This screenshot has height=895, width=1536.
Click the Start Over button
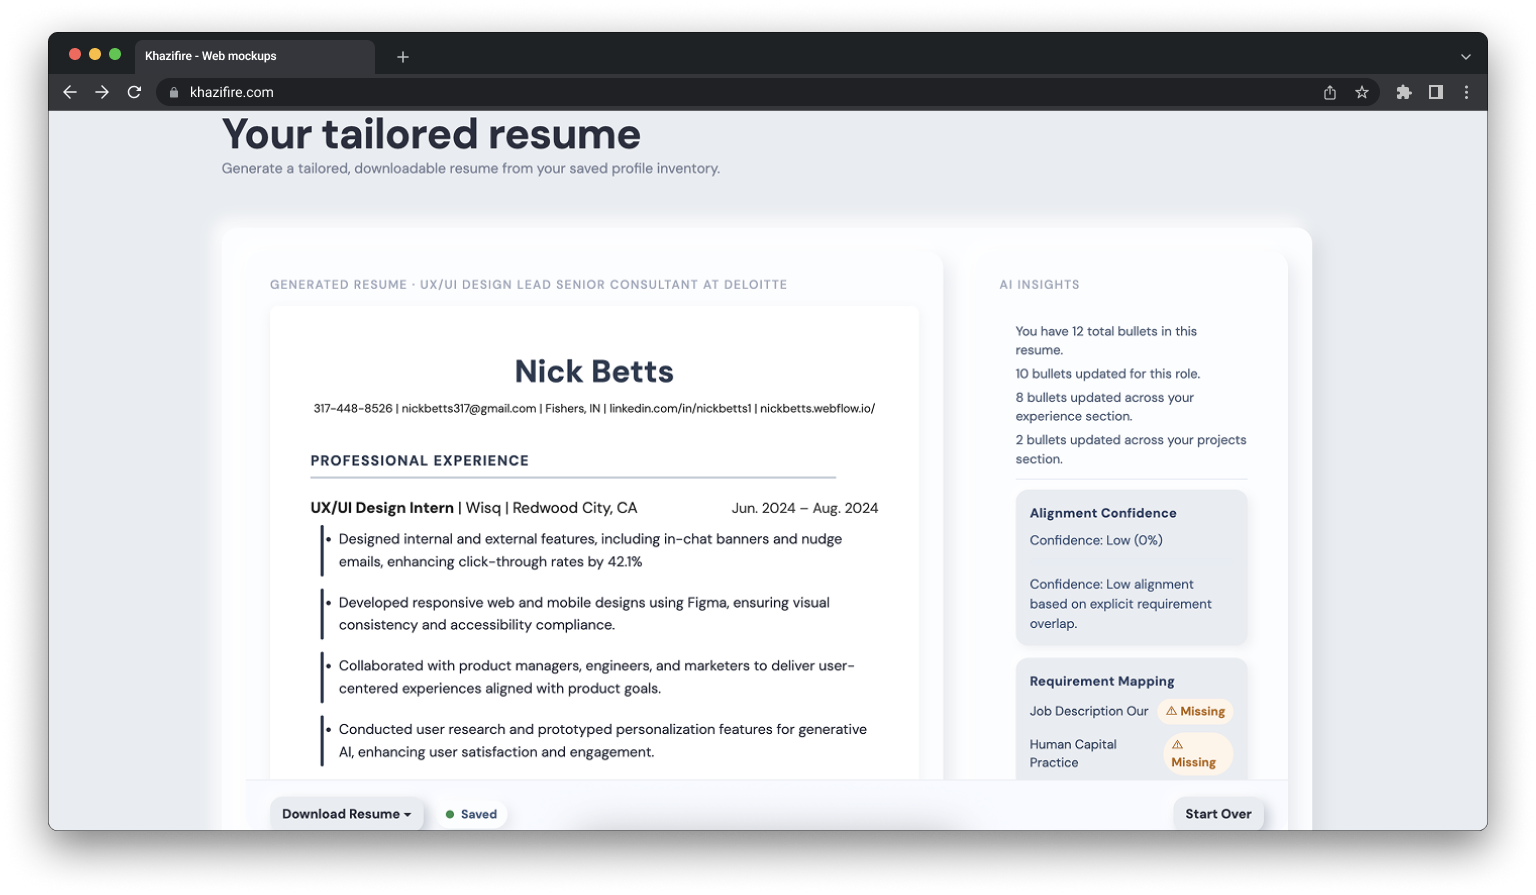(x=1218, y=814)
